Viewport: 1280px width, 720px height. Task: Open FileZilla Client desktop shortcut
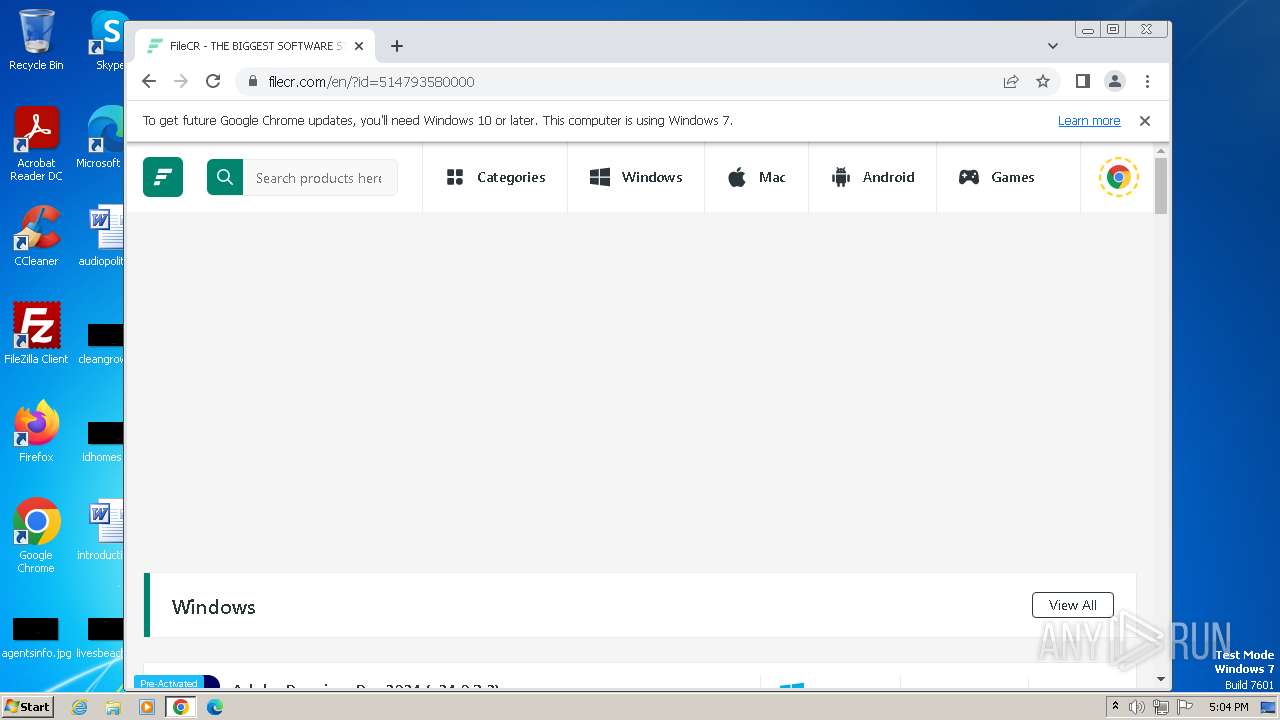36,333
